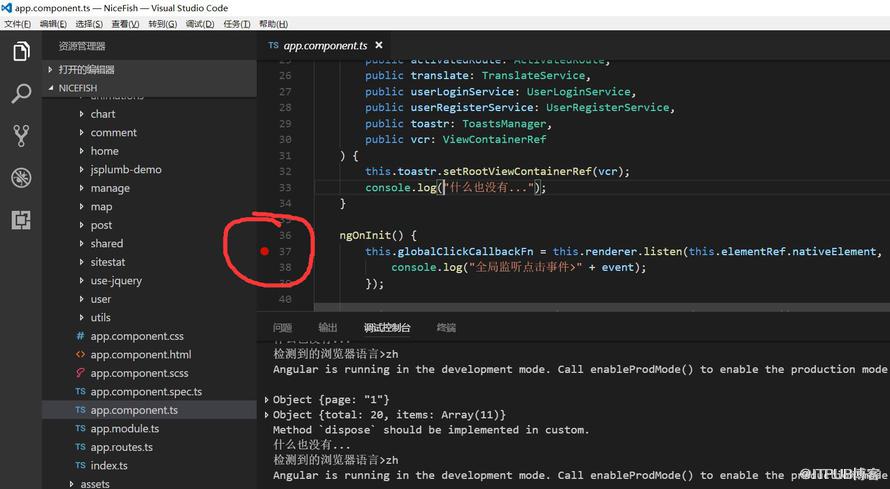Open the 编辑(E) menu
Image resolution: width=890 pixels, height=489 pixels.
pos(53,24)
